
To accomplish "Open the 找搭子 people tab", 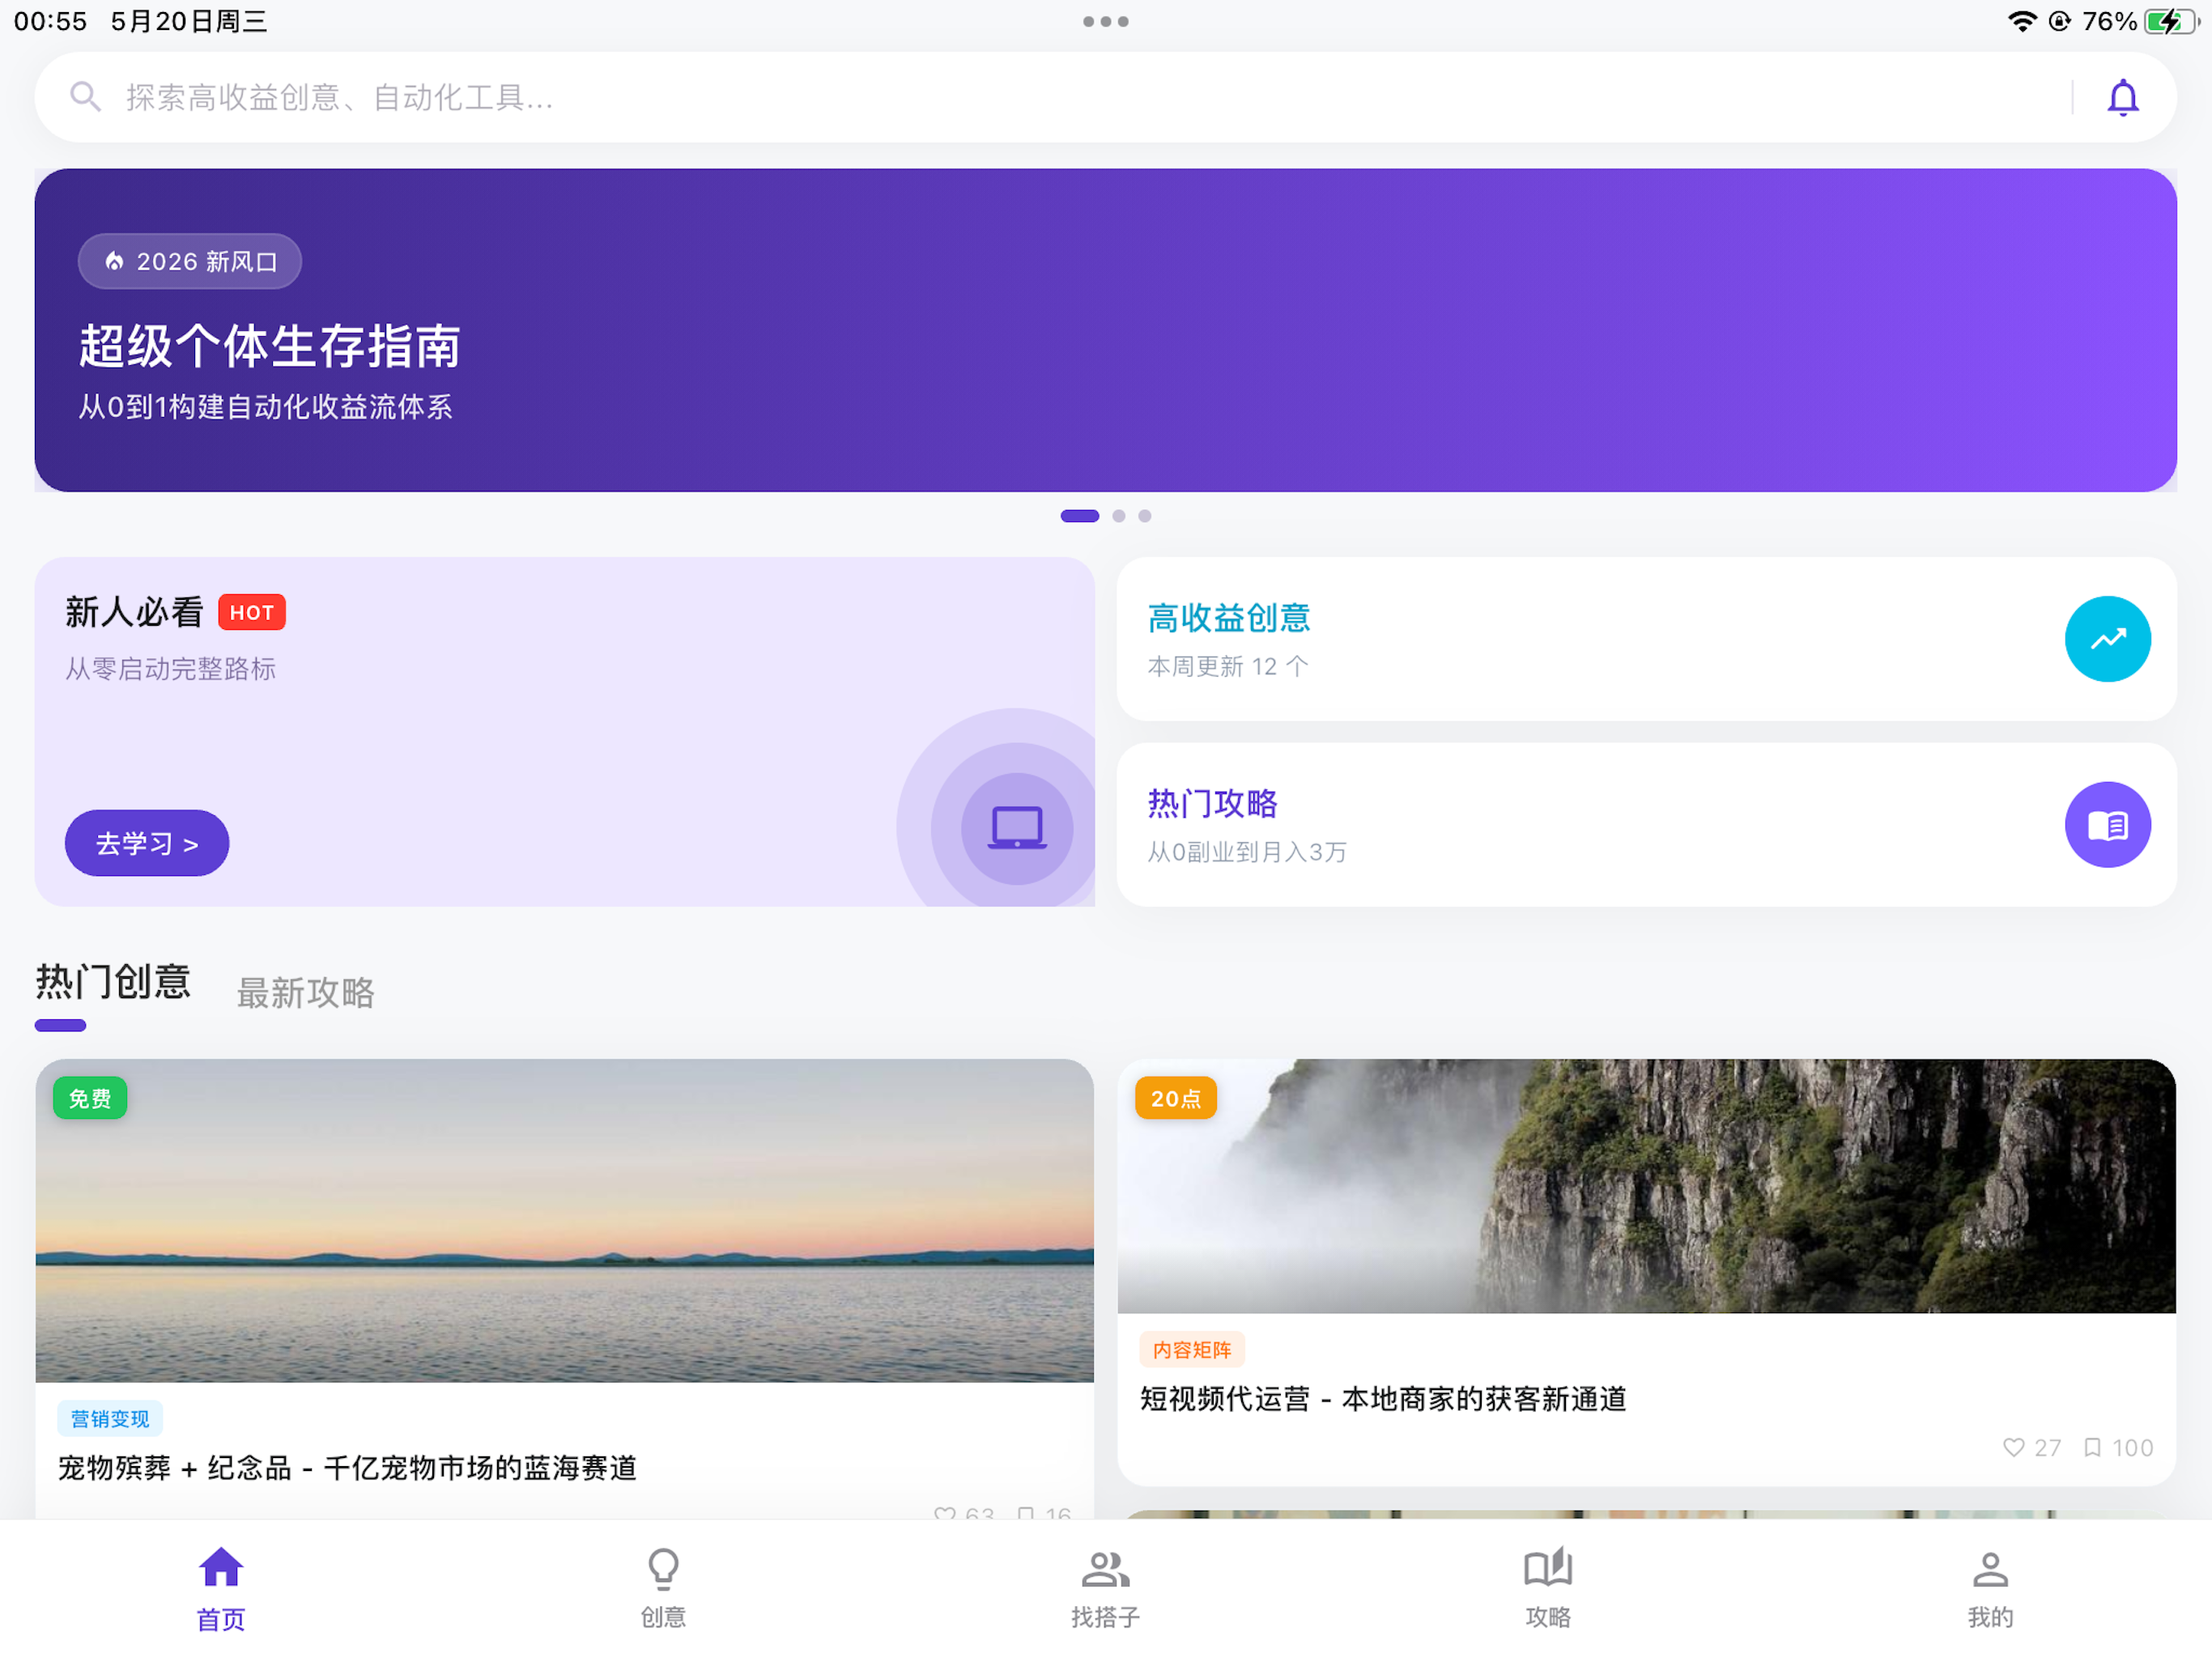I will (x=1105, y=1588).
